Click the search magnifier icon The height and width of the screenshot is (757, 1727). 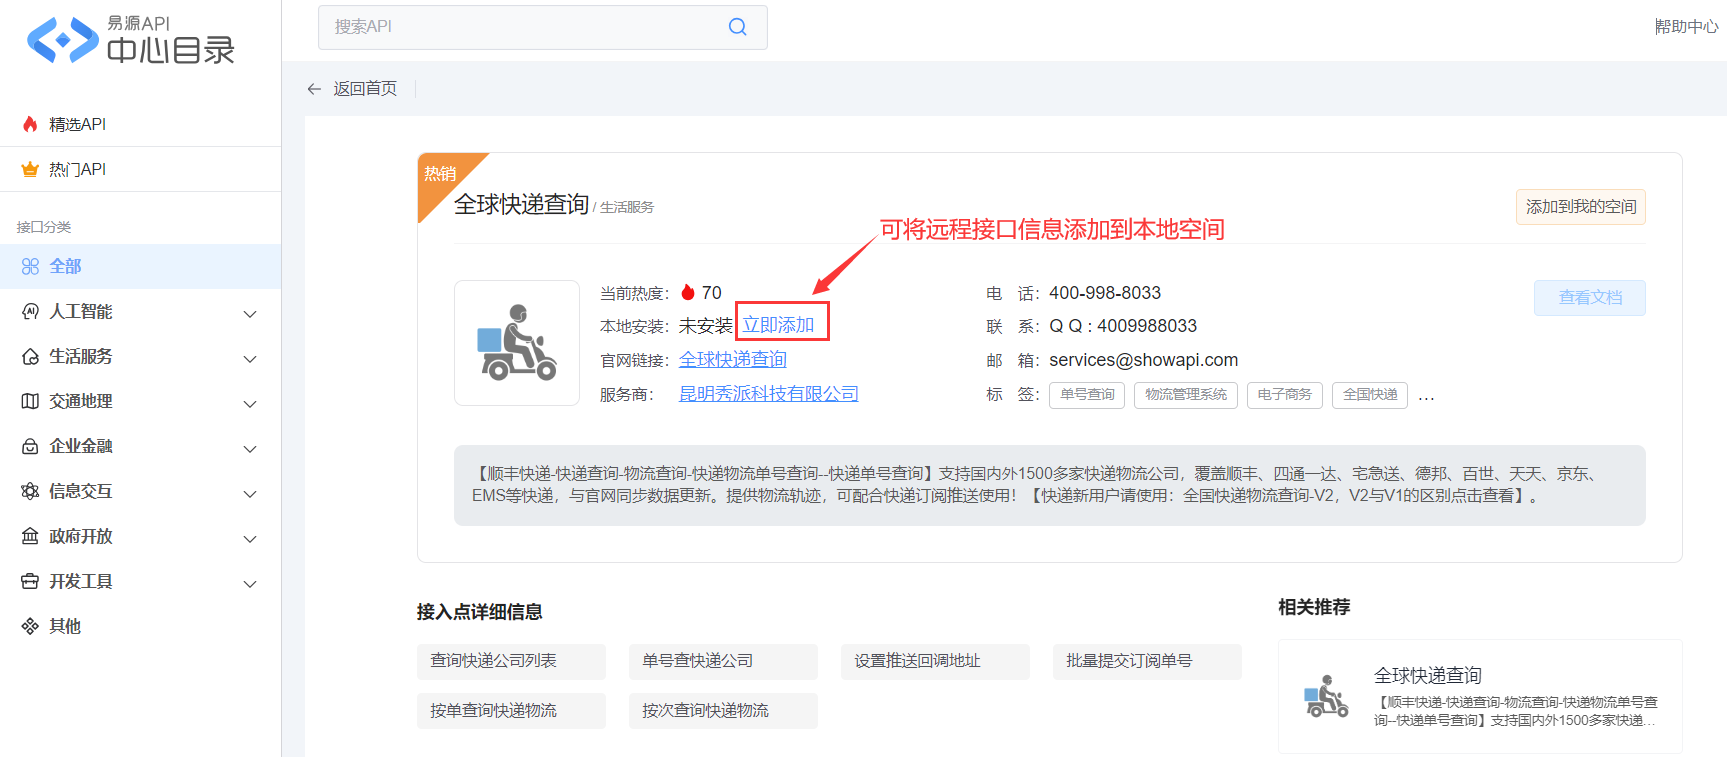pyautogui.click(x=737, y=27)
